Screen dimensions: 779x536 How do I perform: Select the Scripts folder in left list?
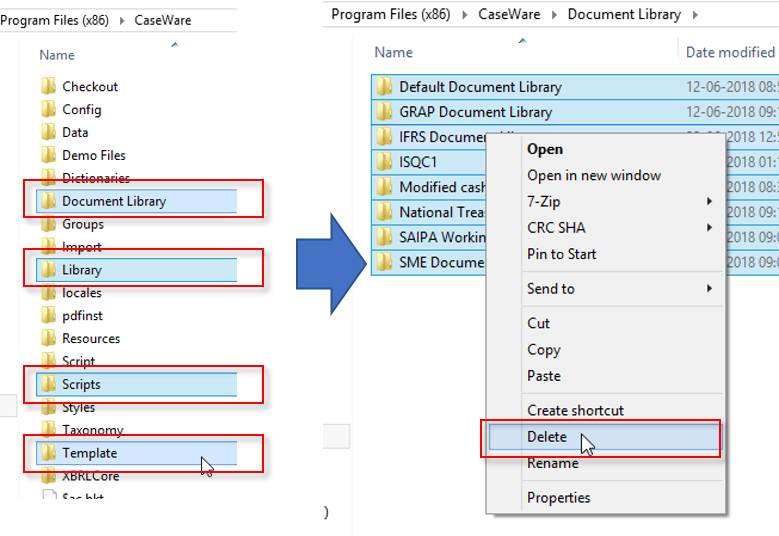click(81, 384)
